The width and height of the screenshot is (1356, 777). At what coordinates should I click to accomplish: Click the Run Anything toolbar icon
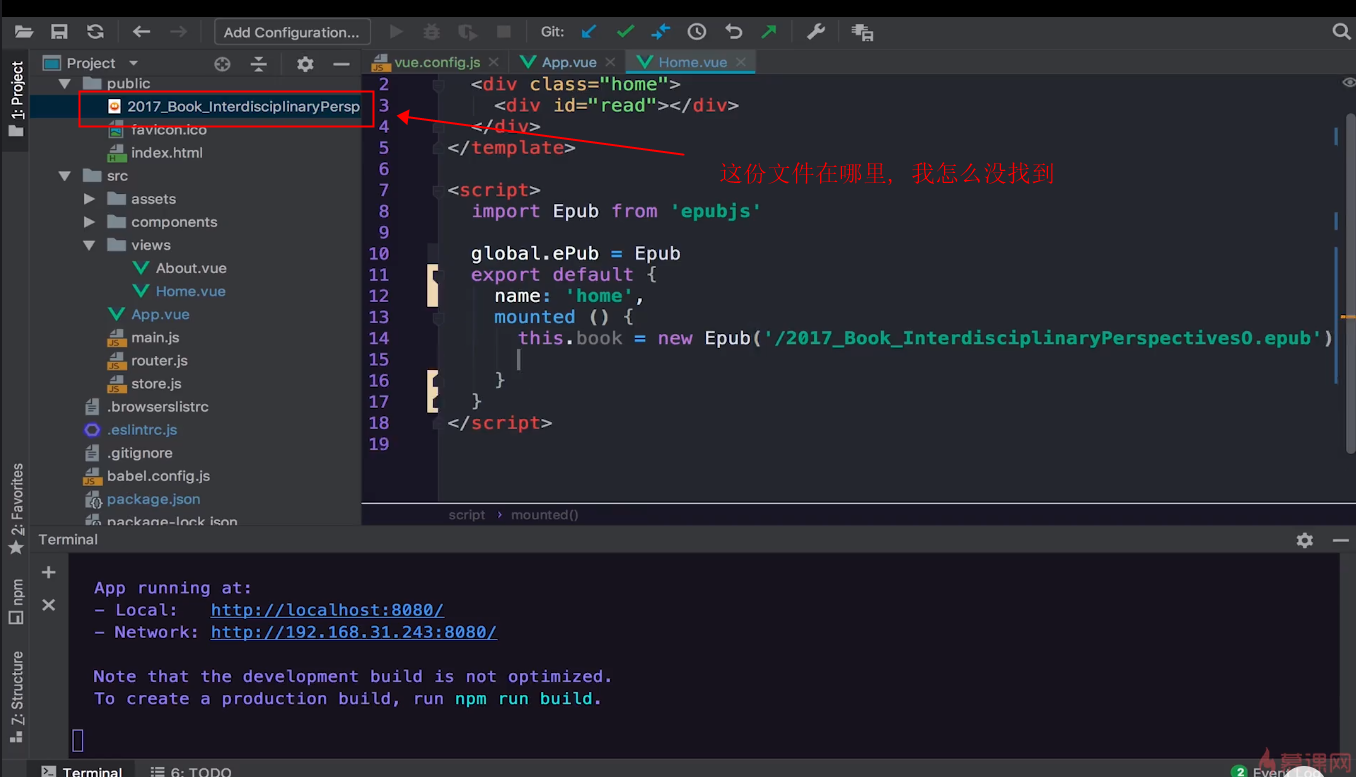pos(863,33)
